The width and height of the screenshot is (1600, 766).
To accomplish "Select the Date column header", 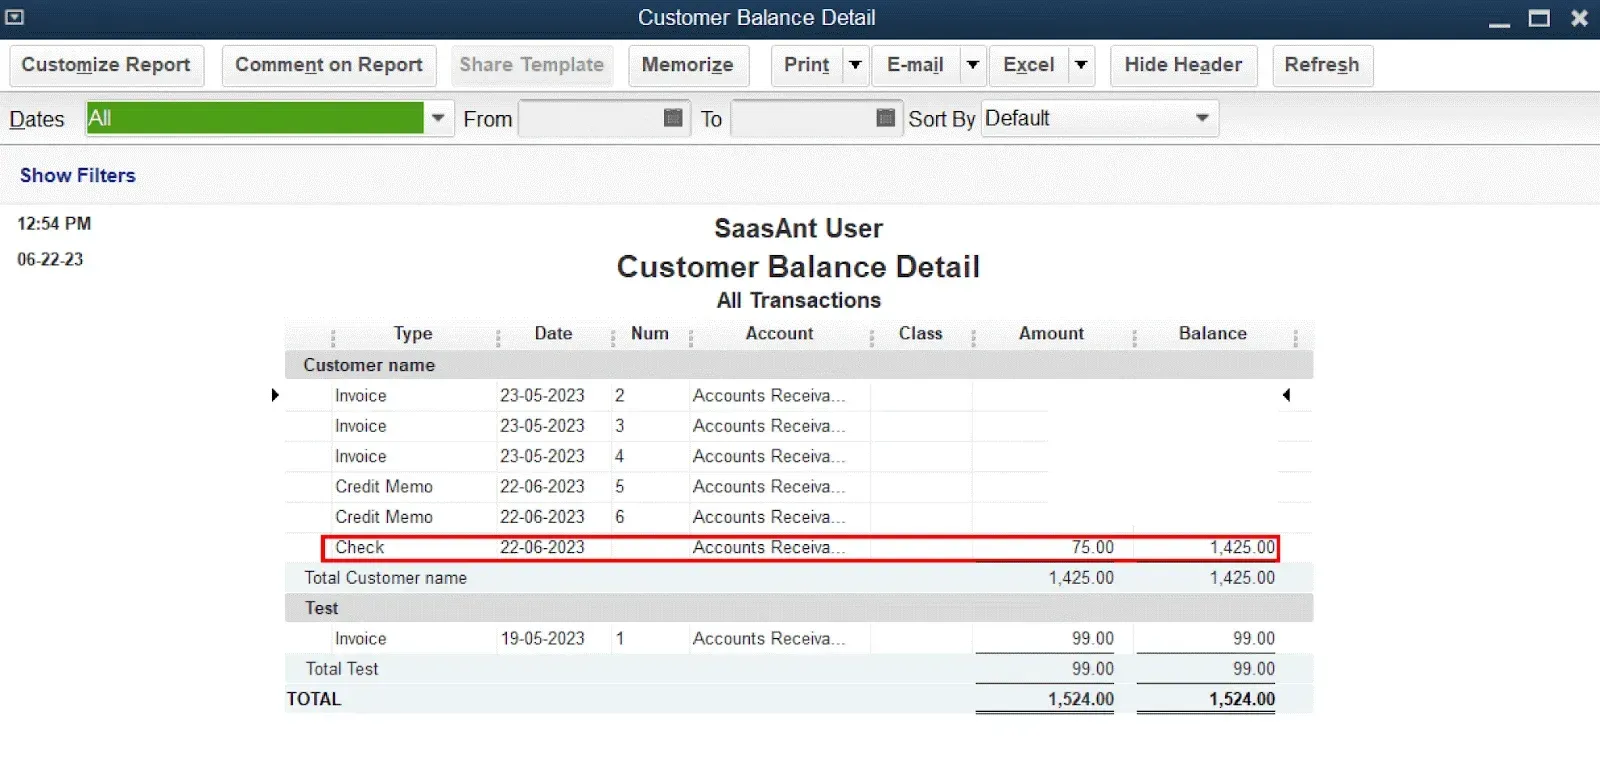I will click(x=553, y=334).
